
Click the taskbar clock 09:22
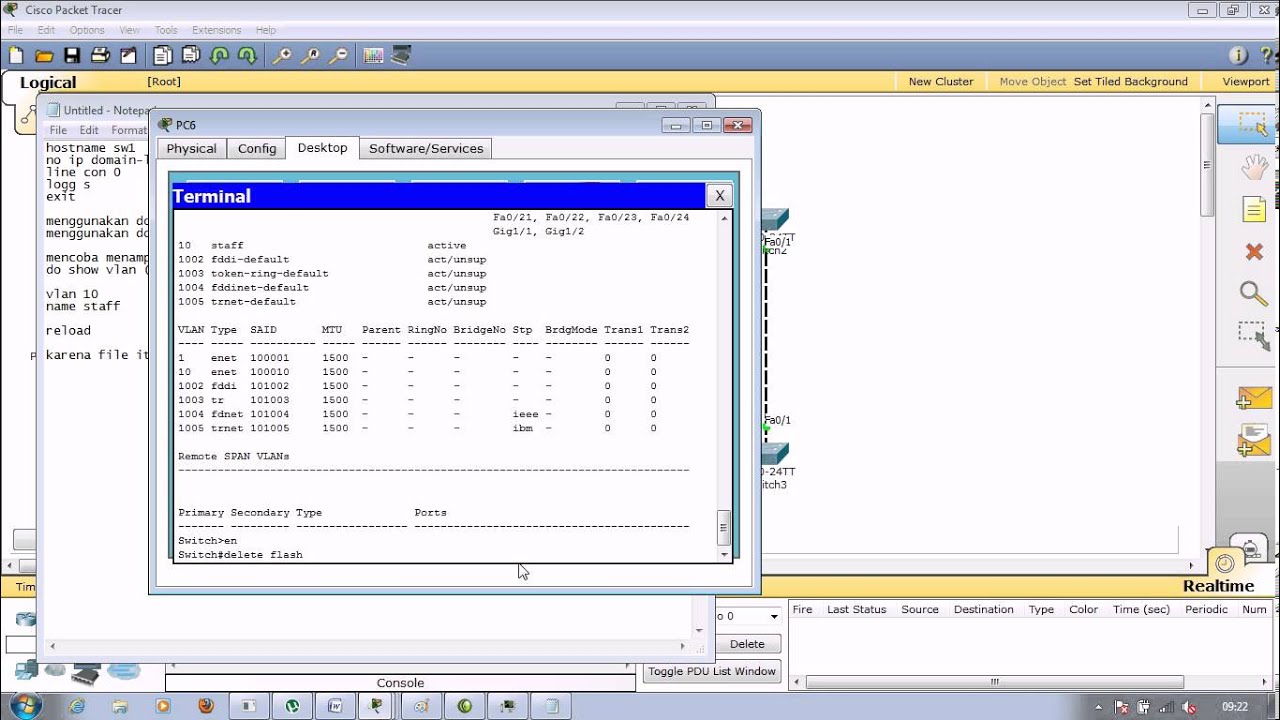click(x=1234, y=706)
